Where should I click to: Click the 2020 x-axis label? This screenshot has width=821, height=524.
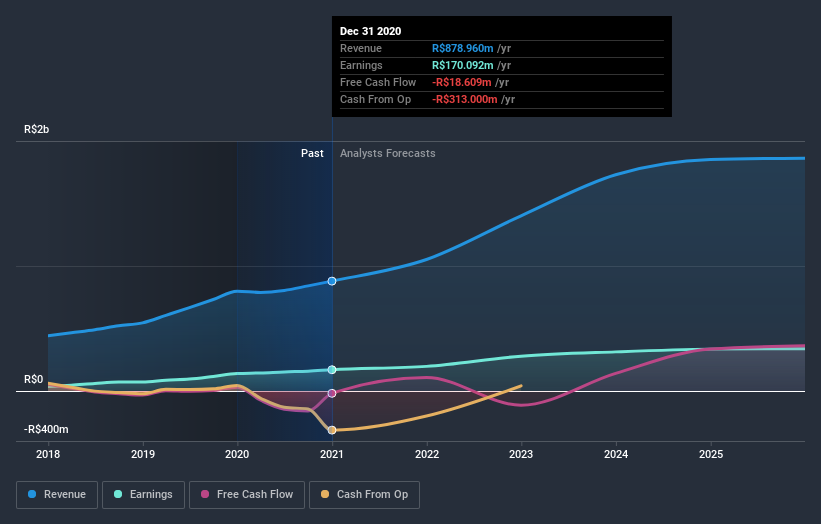(237, 453)
